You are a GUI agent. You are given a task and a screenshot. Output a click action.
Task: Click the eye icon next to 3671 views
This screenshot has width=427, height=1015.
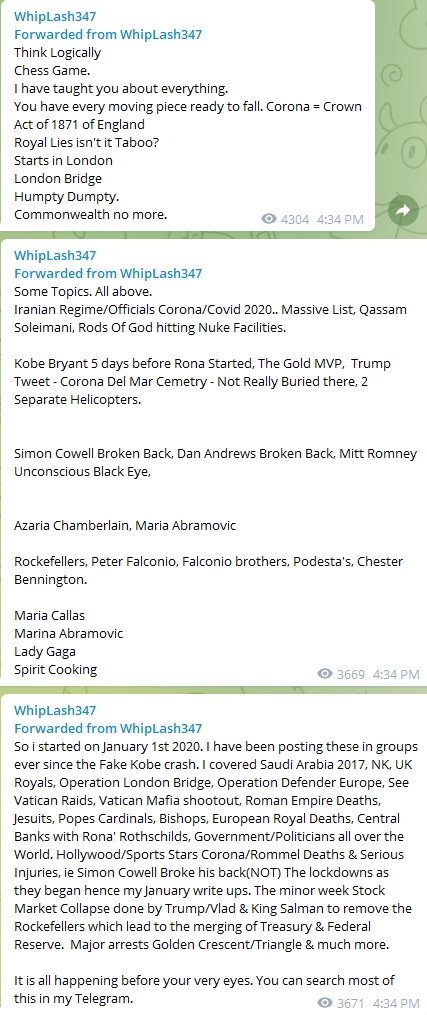click(x=325, y=1003)
